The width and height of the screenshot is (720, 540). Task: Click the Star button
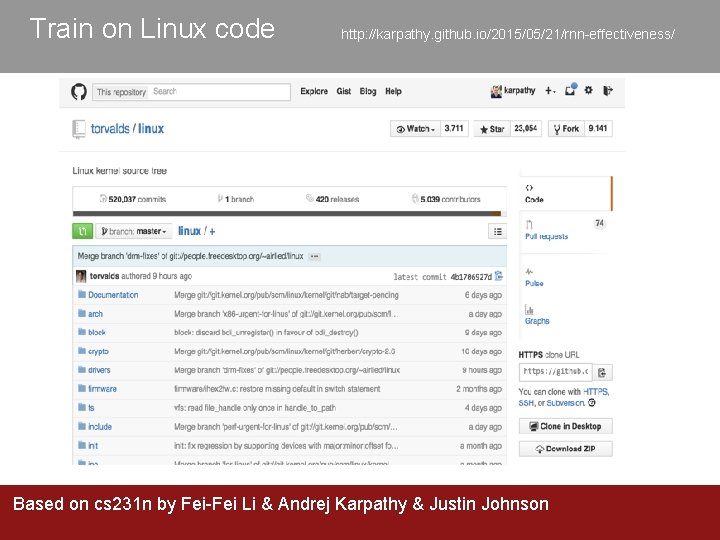tap(492, 129)
